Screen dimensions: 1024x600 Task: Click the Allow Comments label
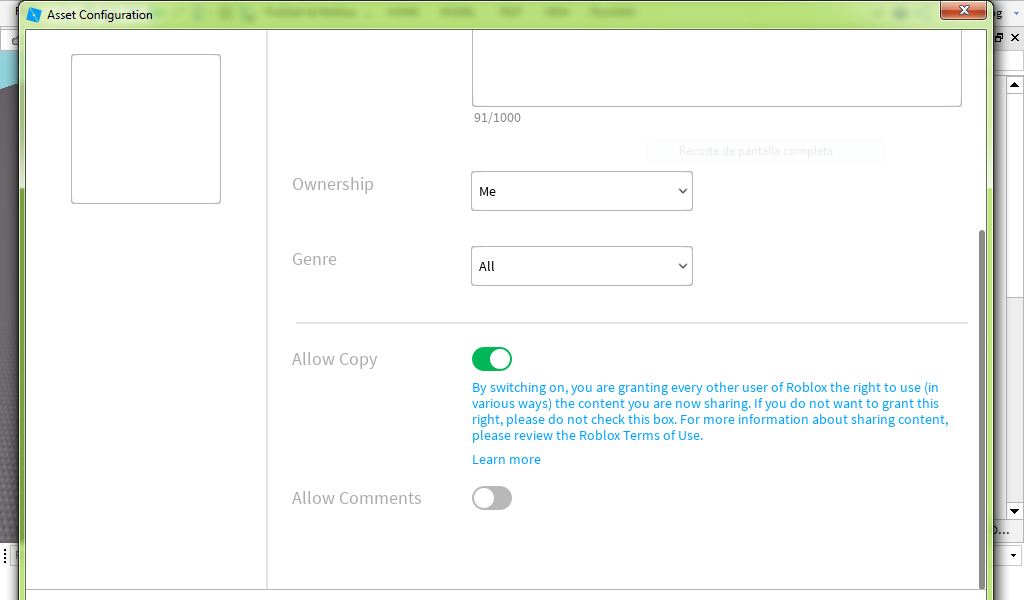click(x=357, y=498)
